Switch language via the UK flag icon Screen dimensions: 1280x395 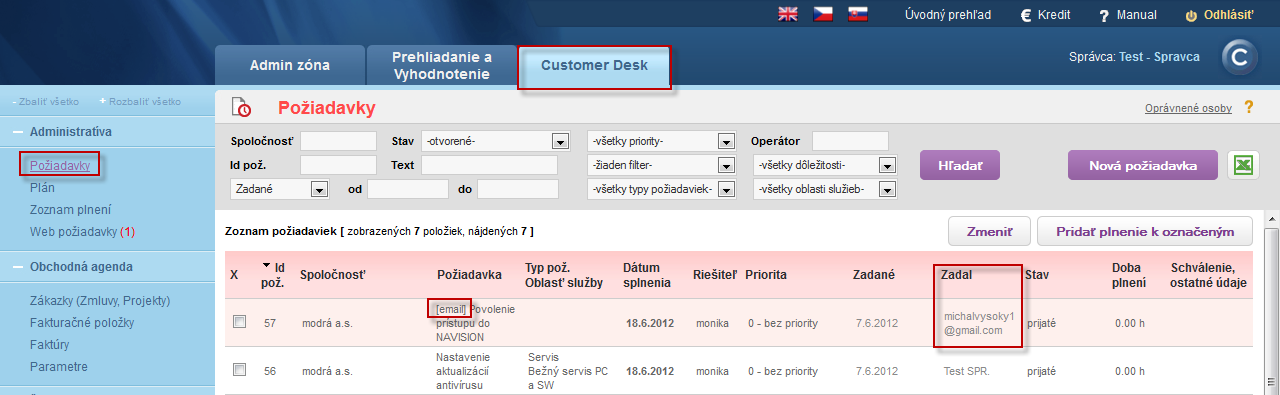point(788,14)
